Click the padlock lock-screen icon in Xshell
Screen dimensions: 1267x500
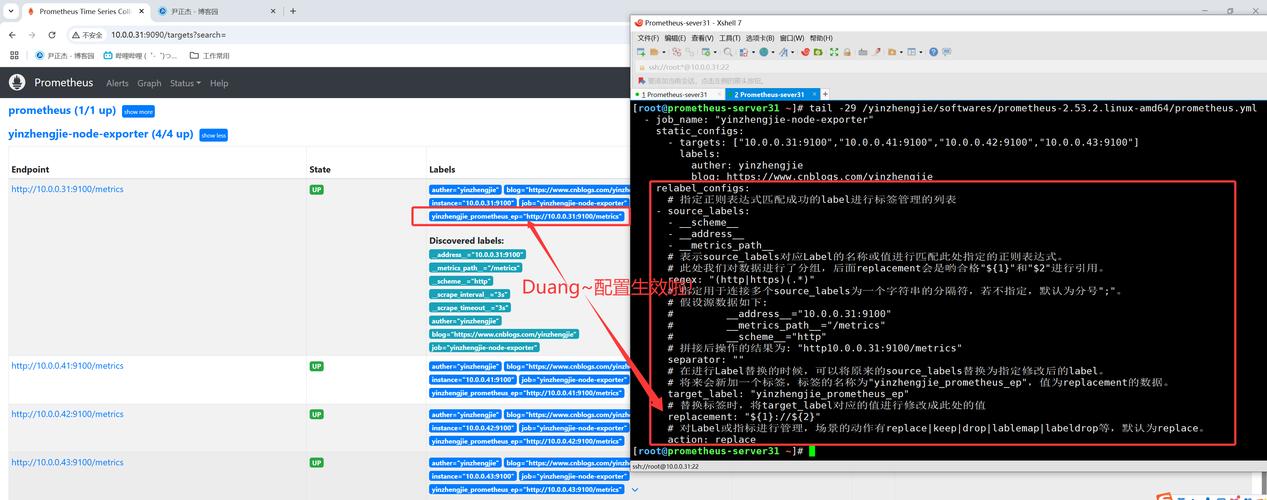click(x=847, y=52)
